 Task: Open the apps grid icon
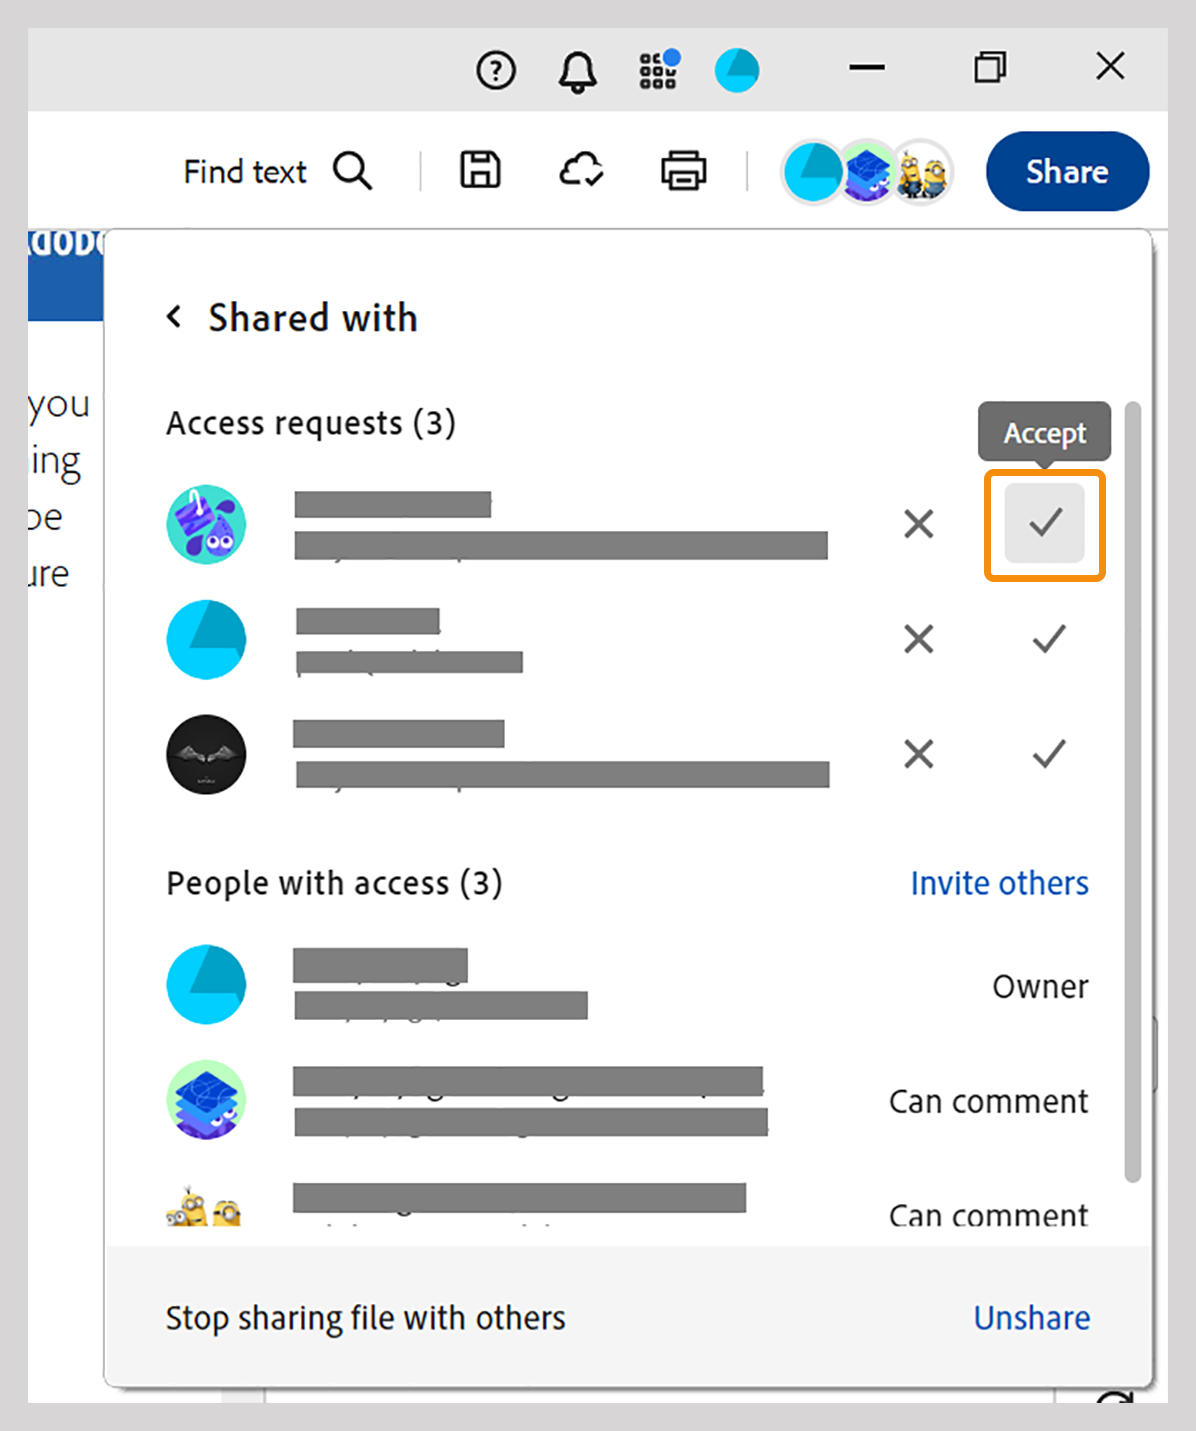point(659,70)
